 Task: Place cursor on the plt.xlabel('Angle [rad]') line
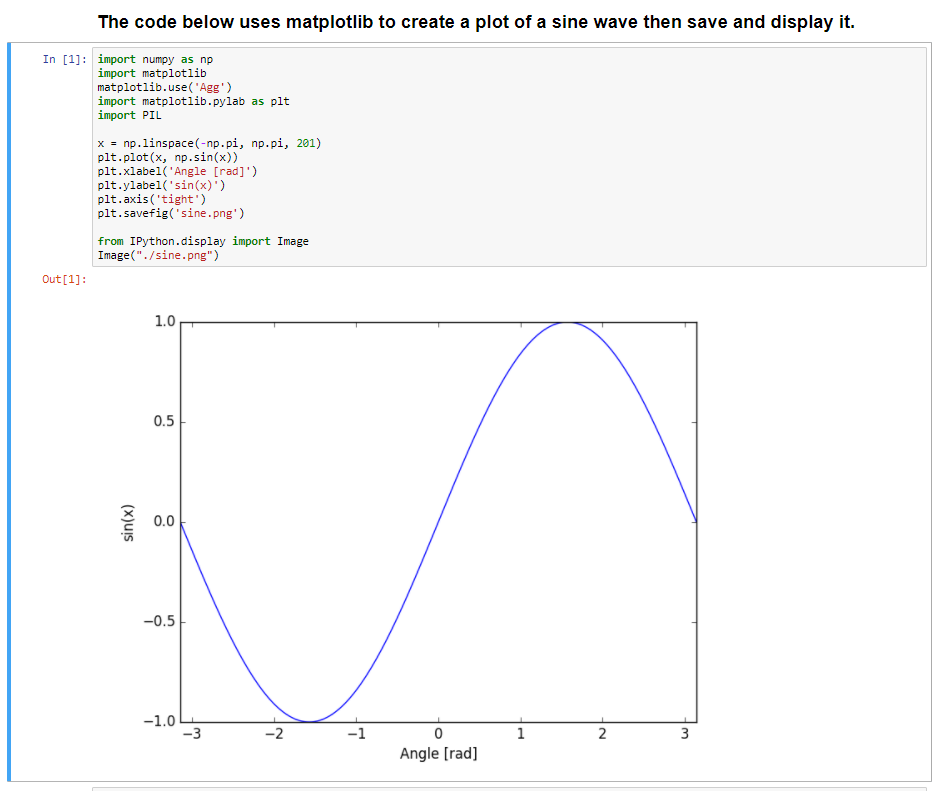click(177, 172)
